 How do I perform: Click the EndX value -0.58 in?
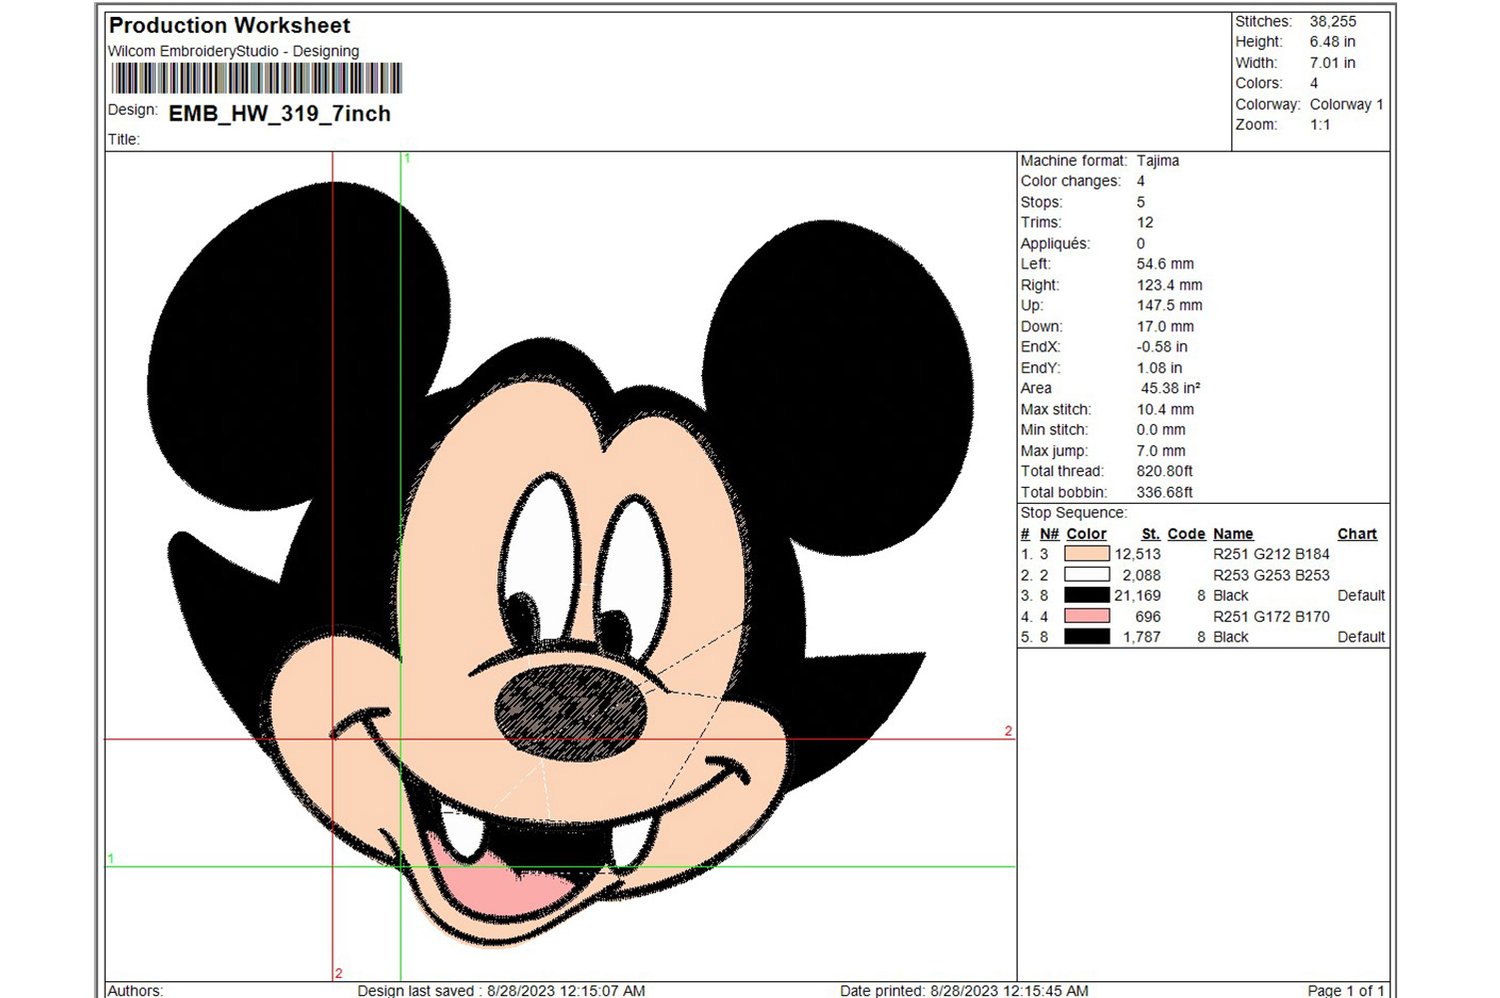(1162, 347)
